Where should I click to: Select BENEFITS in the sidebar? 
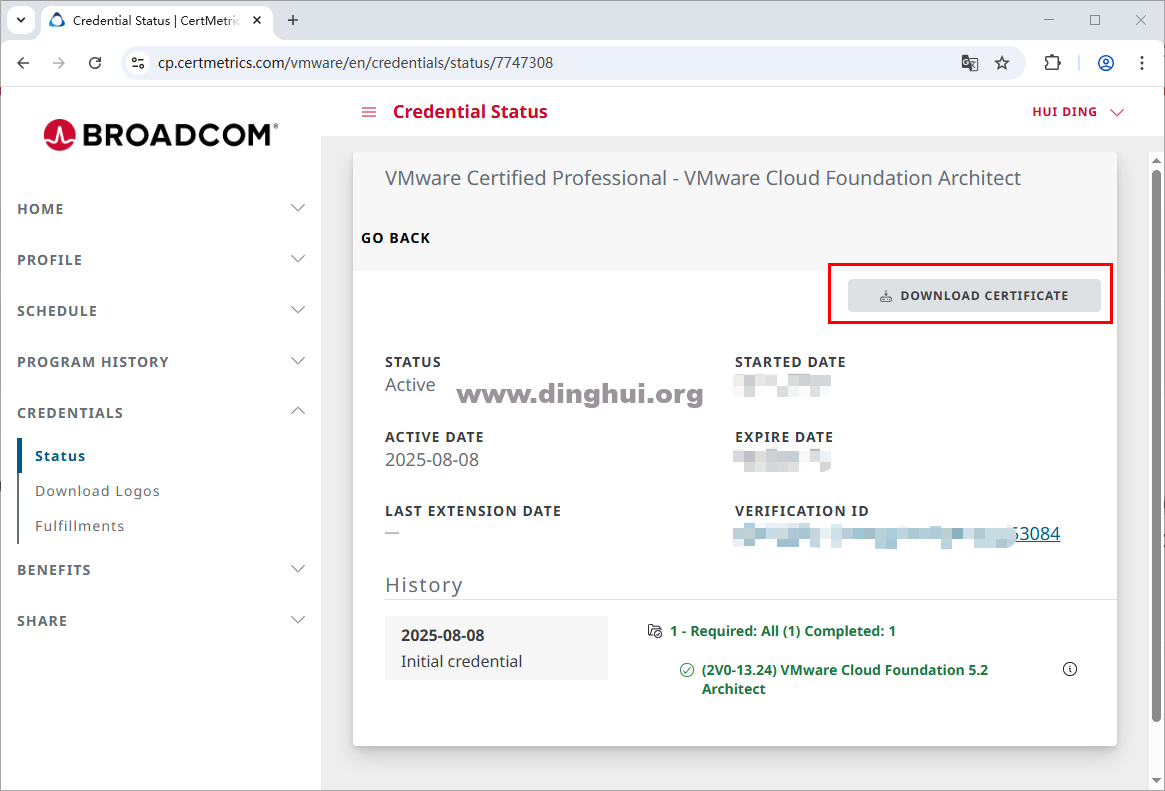coord(54,570)
